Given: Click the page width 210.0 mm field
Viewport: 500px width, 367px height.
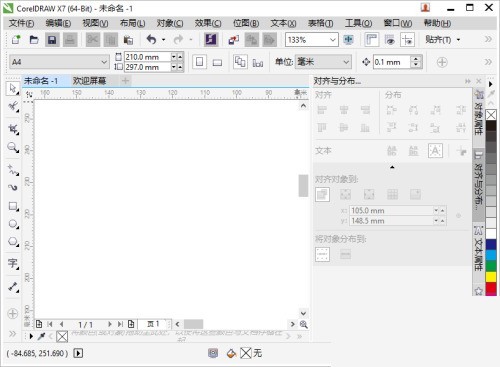Looking at the screenshot, I should [148, 57].
